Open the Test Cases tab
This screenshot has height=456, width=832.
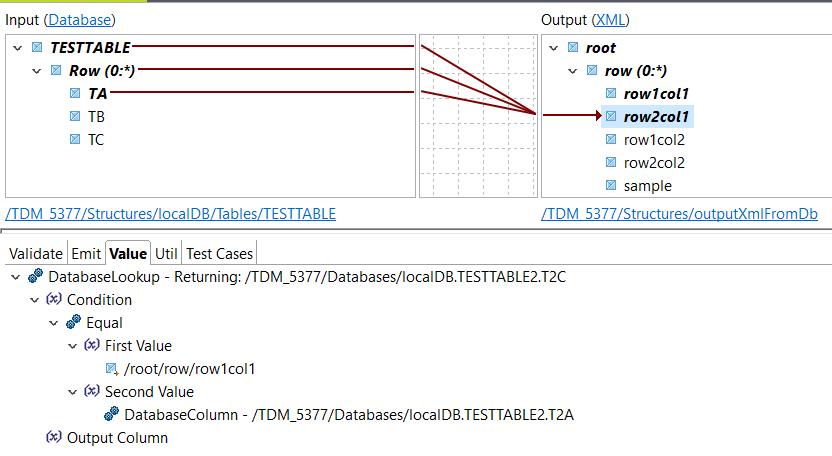point(220,254)
